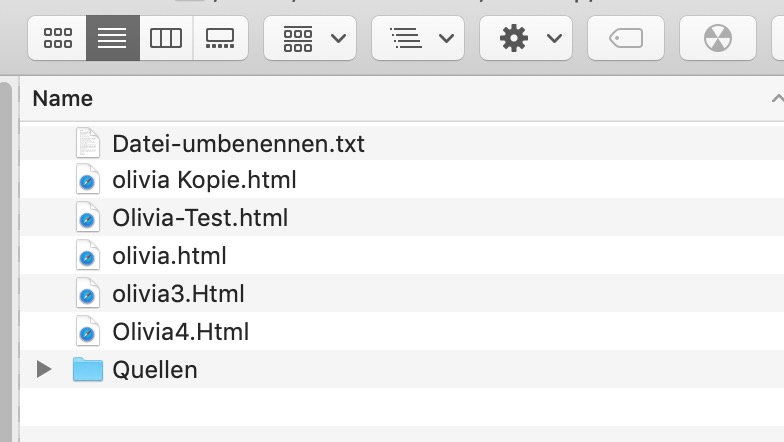Switch to gallery view
Screen dimensions: 784x442
[220, 38]
